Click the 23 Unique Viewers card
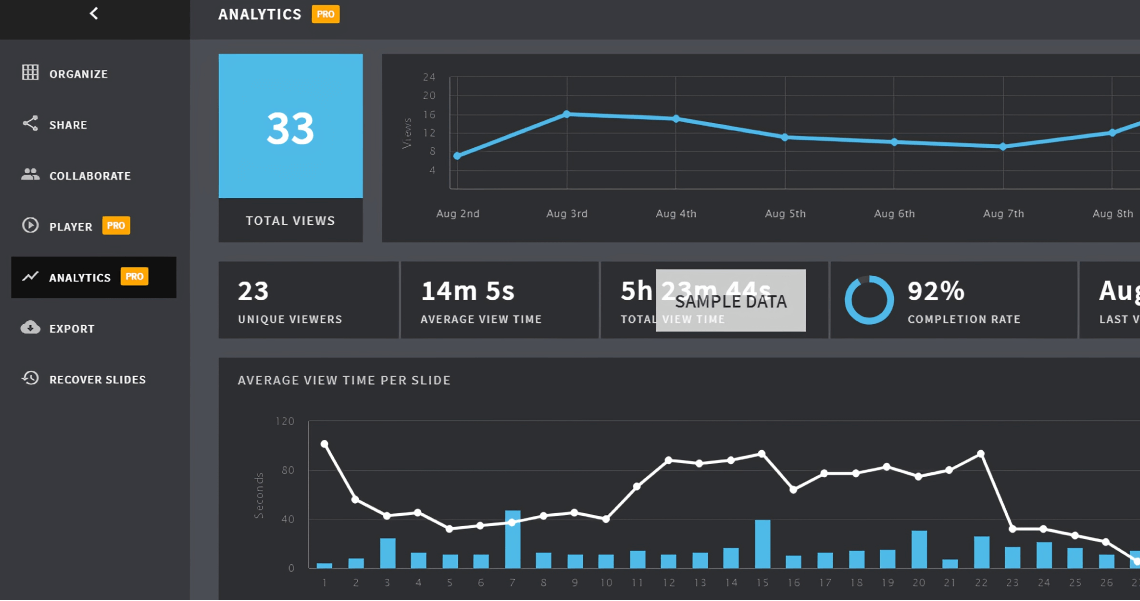 pyautogui.click(x=308, y=300)
